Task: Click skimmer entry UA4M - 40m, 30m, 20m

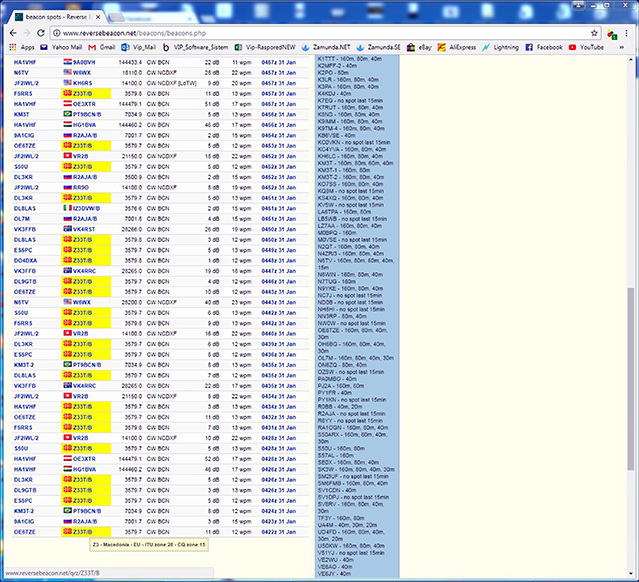Action: tap(347, 525)
